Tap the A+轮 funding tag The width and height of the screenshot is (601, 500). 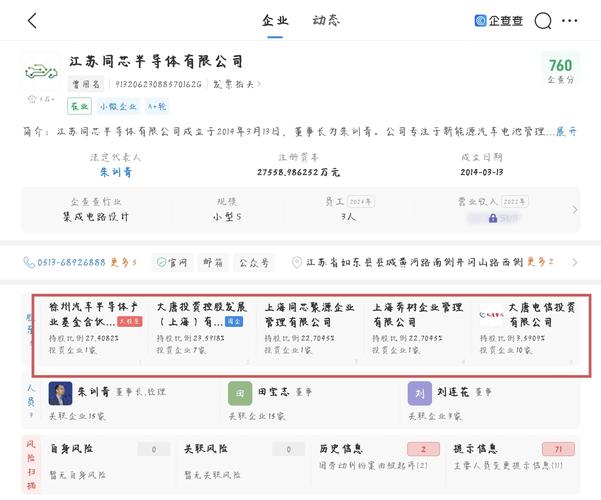coord(157,106)
